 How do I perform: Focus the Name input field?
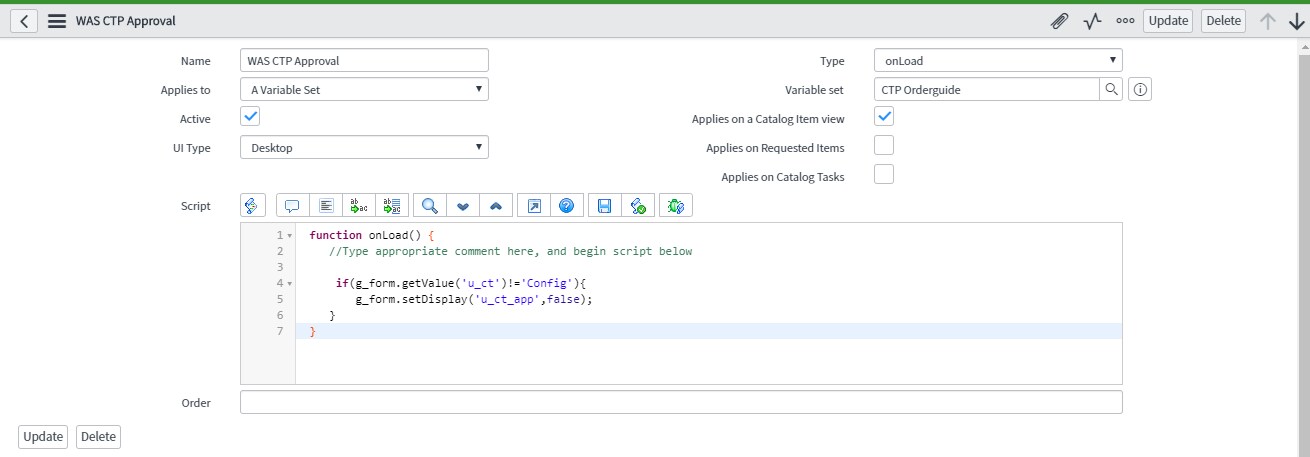tap(365, 61)
